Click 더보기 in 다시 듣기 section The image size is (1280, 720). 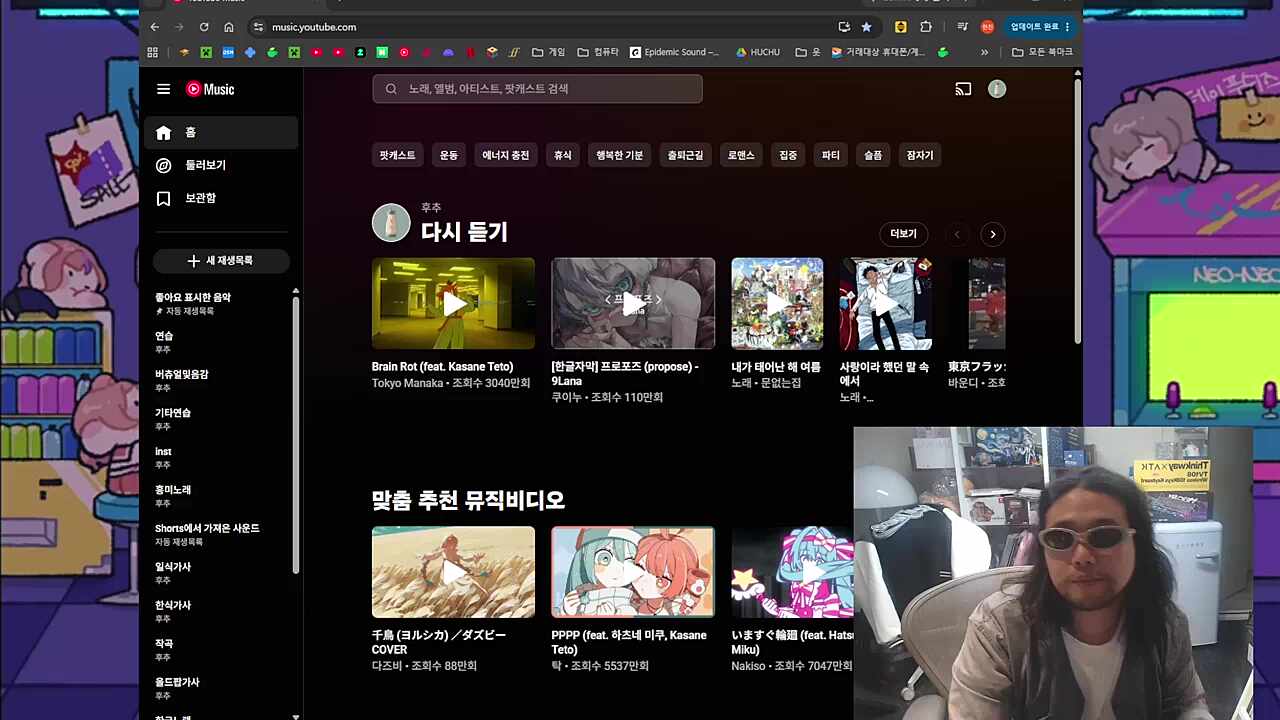pos(903,234)
